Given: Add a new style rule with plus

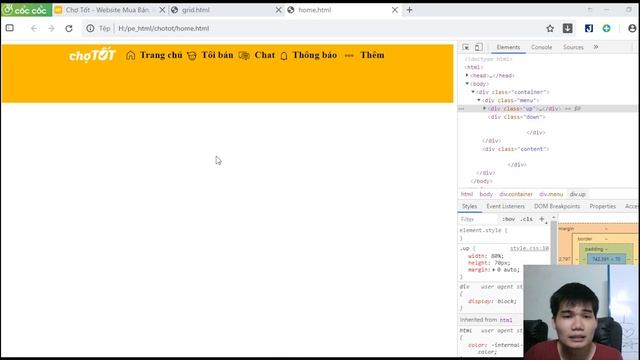Looking at the screenshot, I should 542,220.
